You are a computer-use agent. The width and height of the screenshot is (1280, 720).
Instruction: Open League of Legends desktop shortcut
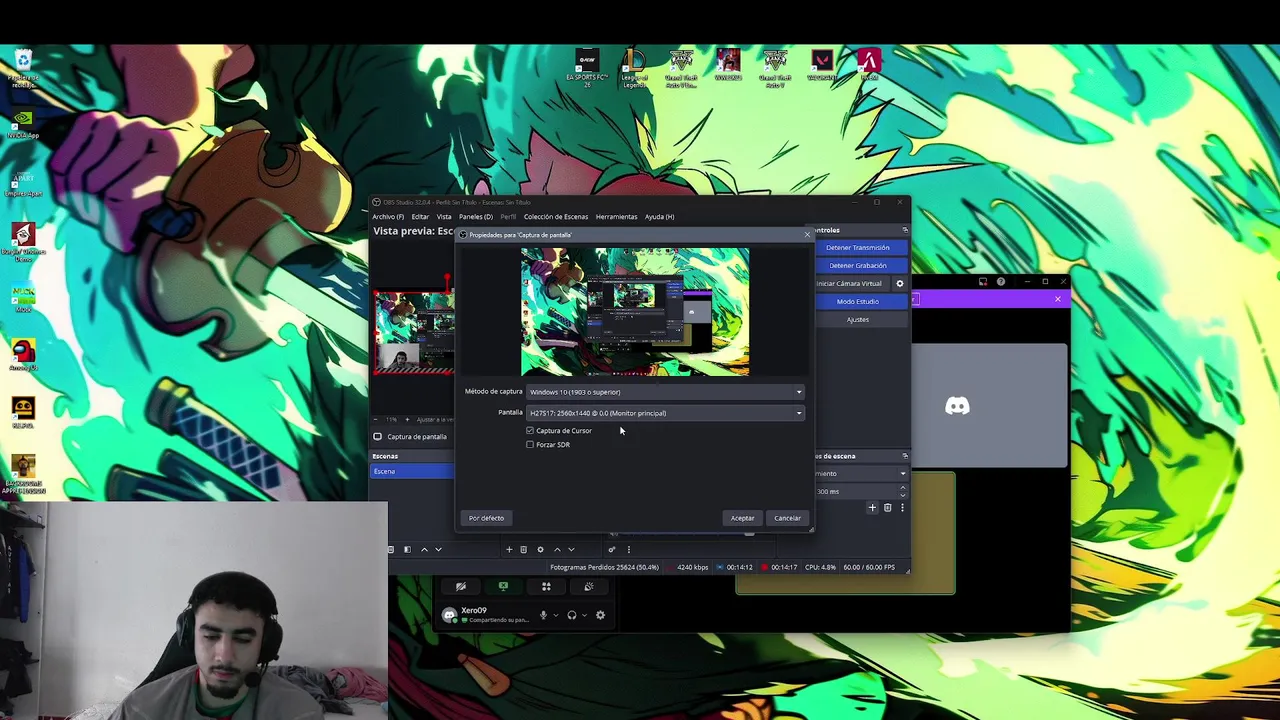click(634, 68)
